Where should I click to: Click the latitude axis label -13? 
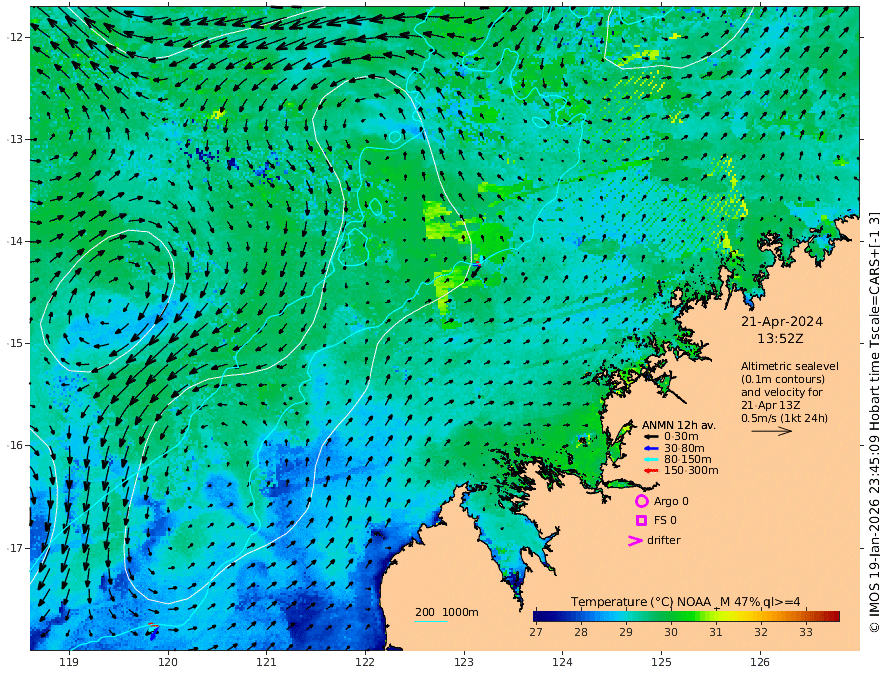(15, 139)
